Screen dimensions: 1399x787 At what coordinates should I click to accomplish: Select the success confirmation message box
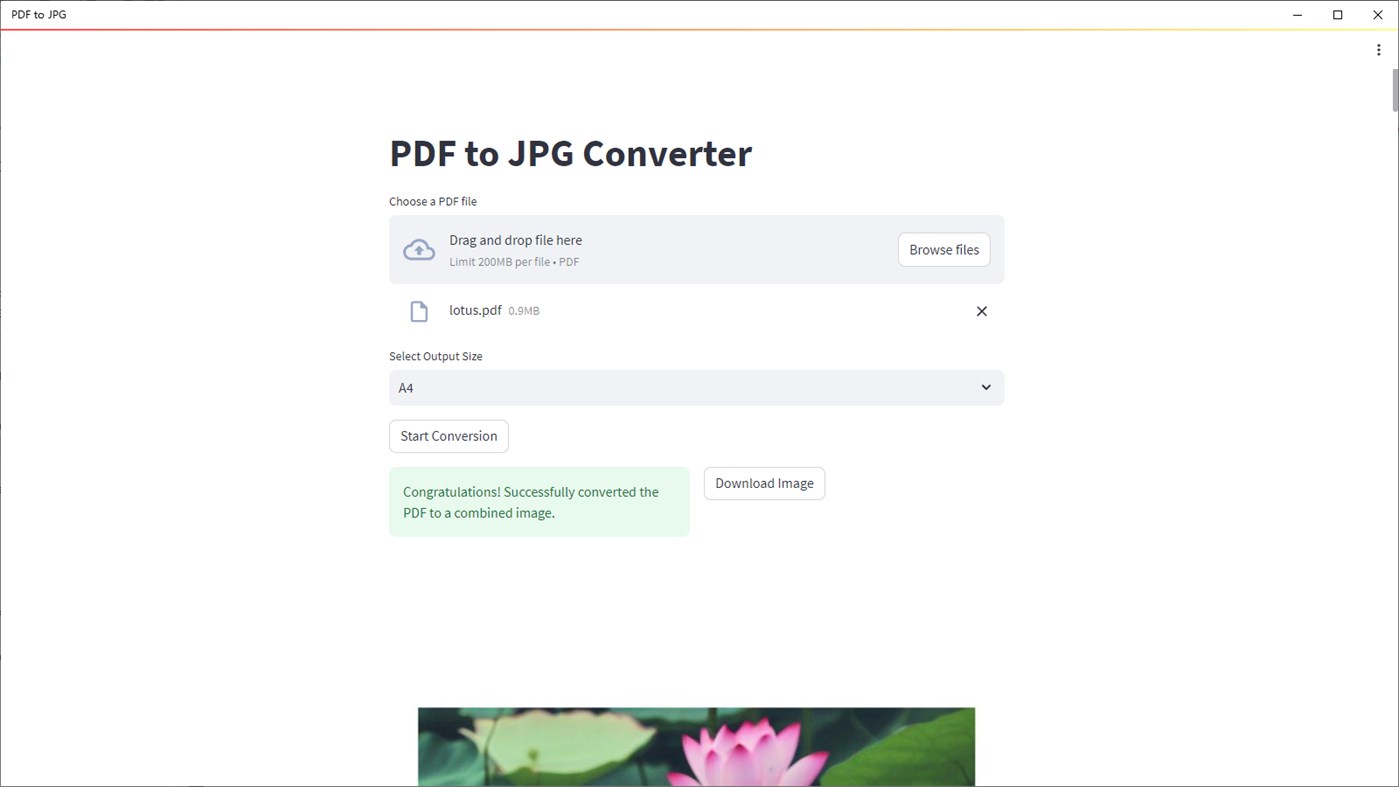[538, 501]
